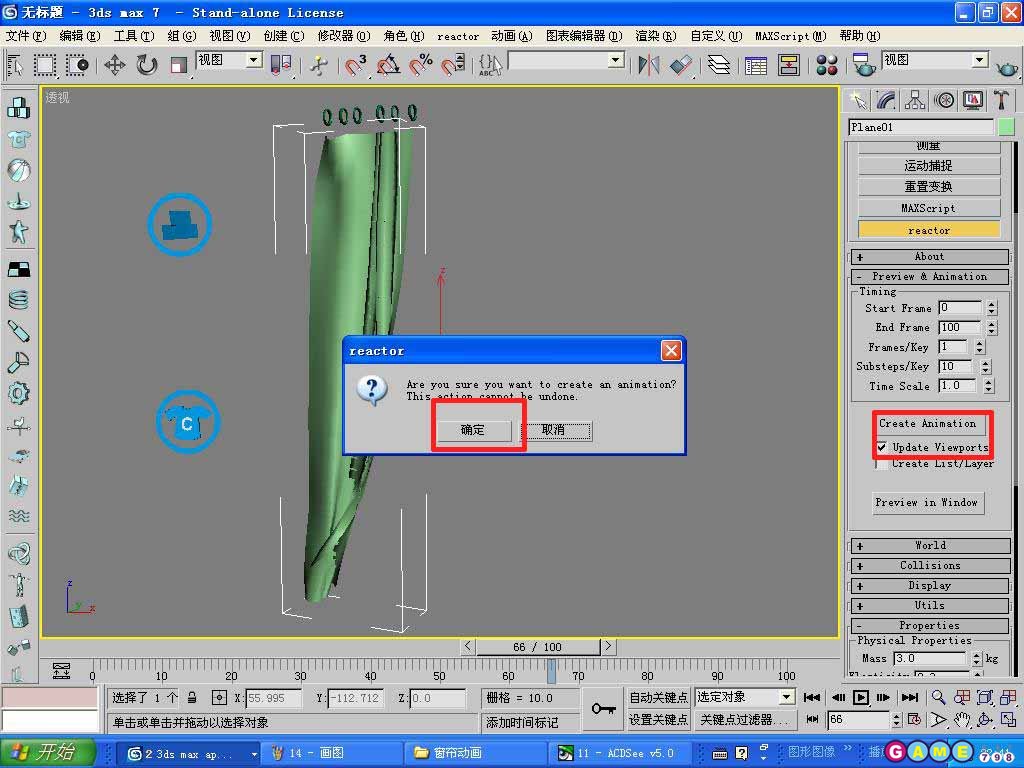Expand the About rollout

pyautogui.click(x=930, y=257)
